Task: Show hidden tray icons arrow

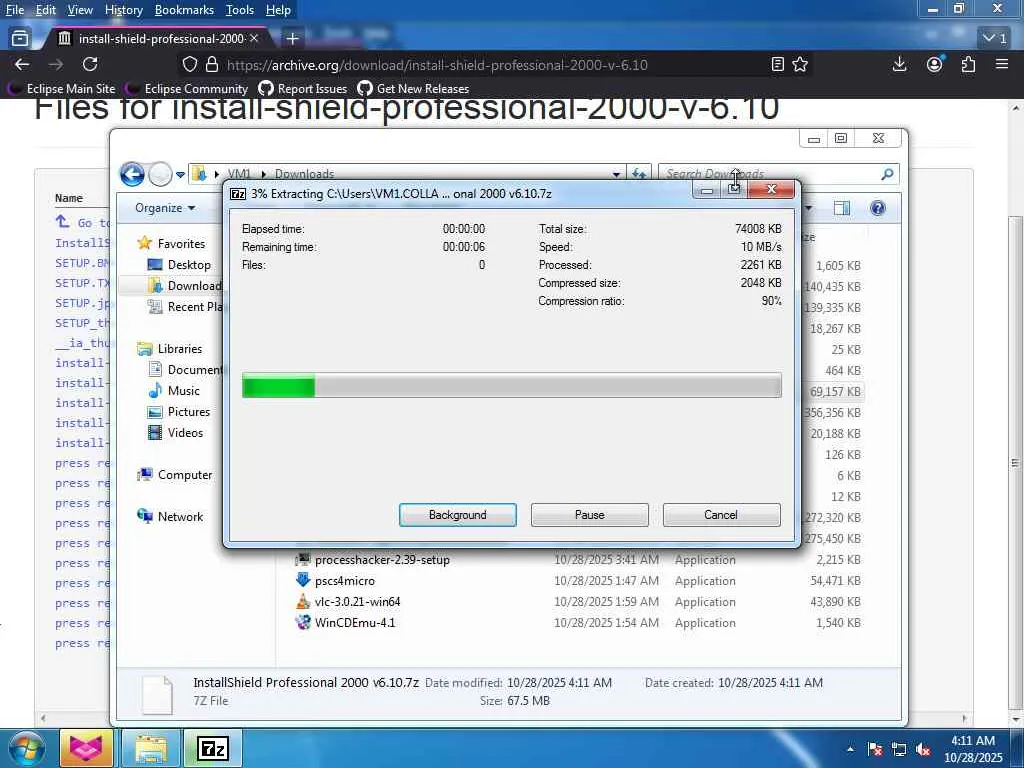Action: [850, 749]
